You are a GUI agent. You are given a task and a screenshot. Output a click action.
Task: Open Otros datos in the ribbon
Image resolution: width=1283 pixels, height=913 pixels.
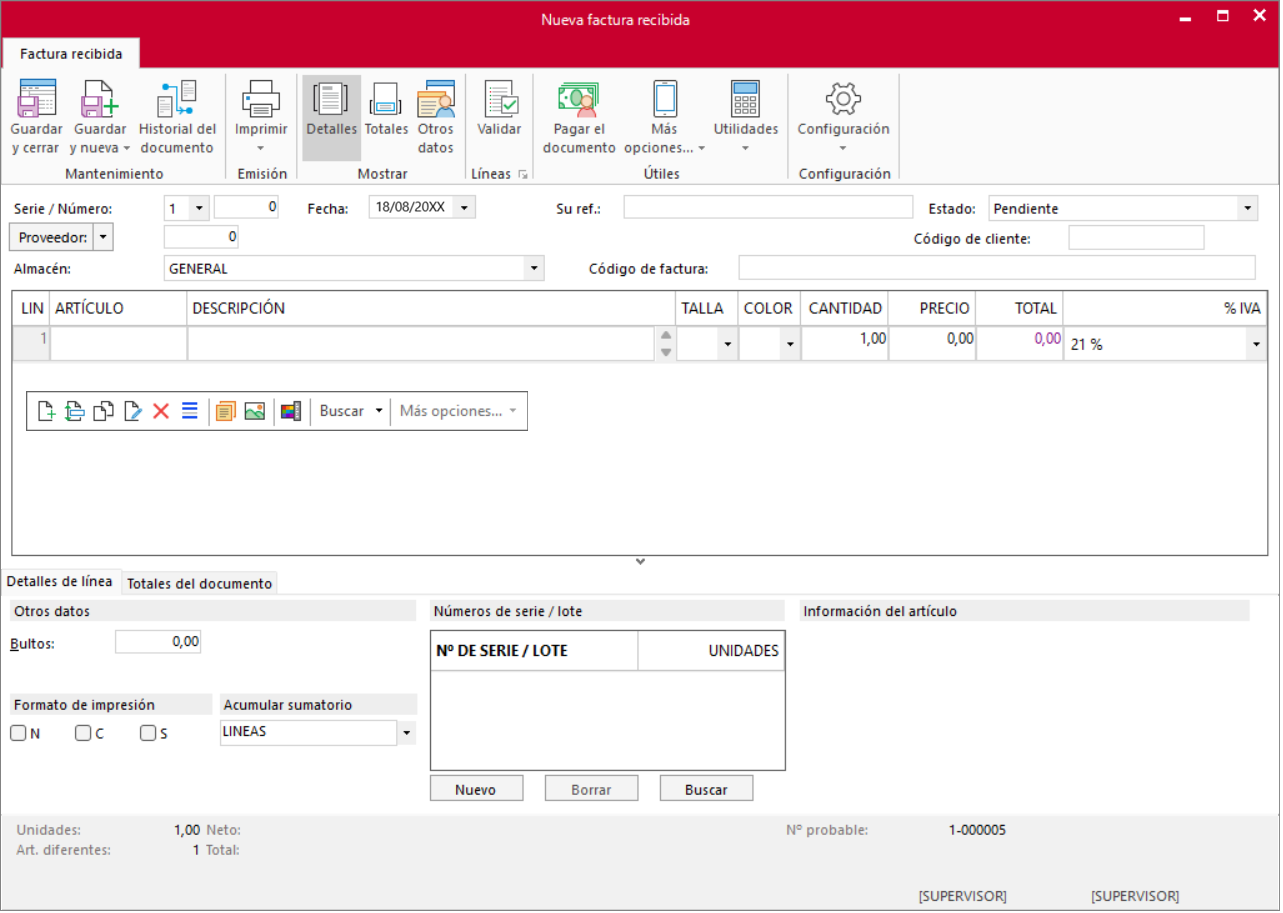[436, 118]
